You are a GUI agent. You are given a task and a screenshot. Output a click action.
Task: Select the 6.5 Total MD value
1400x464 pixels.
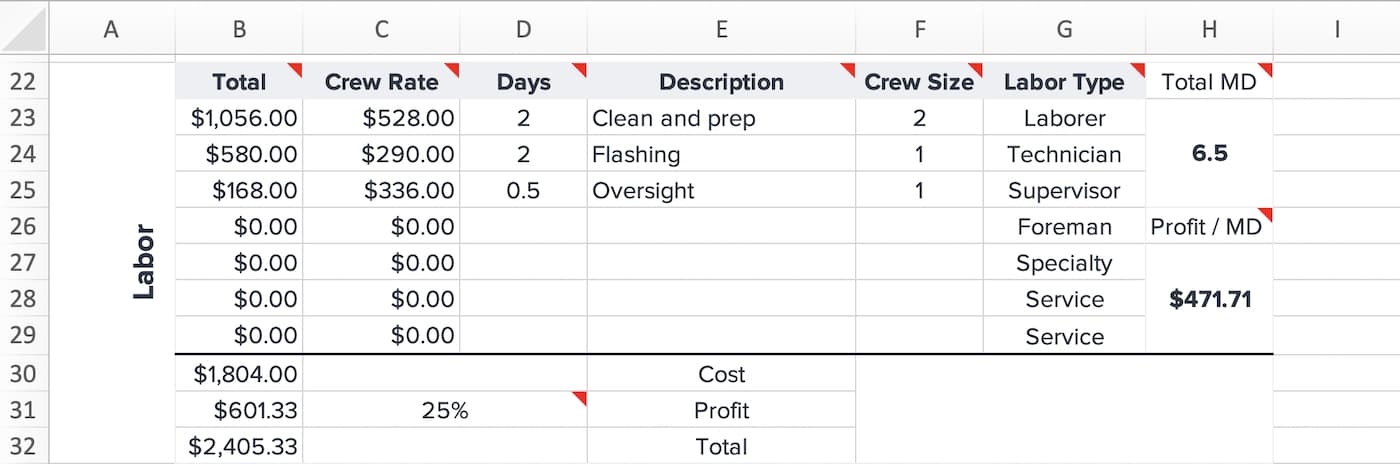coord(1209,154)
